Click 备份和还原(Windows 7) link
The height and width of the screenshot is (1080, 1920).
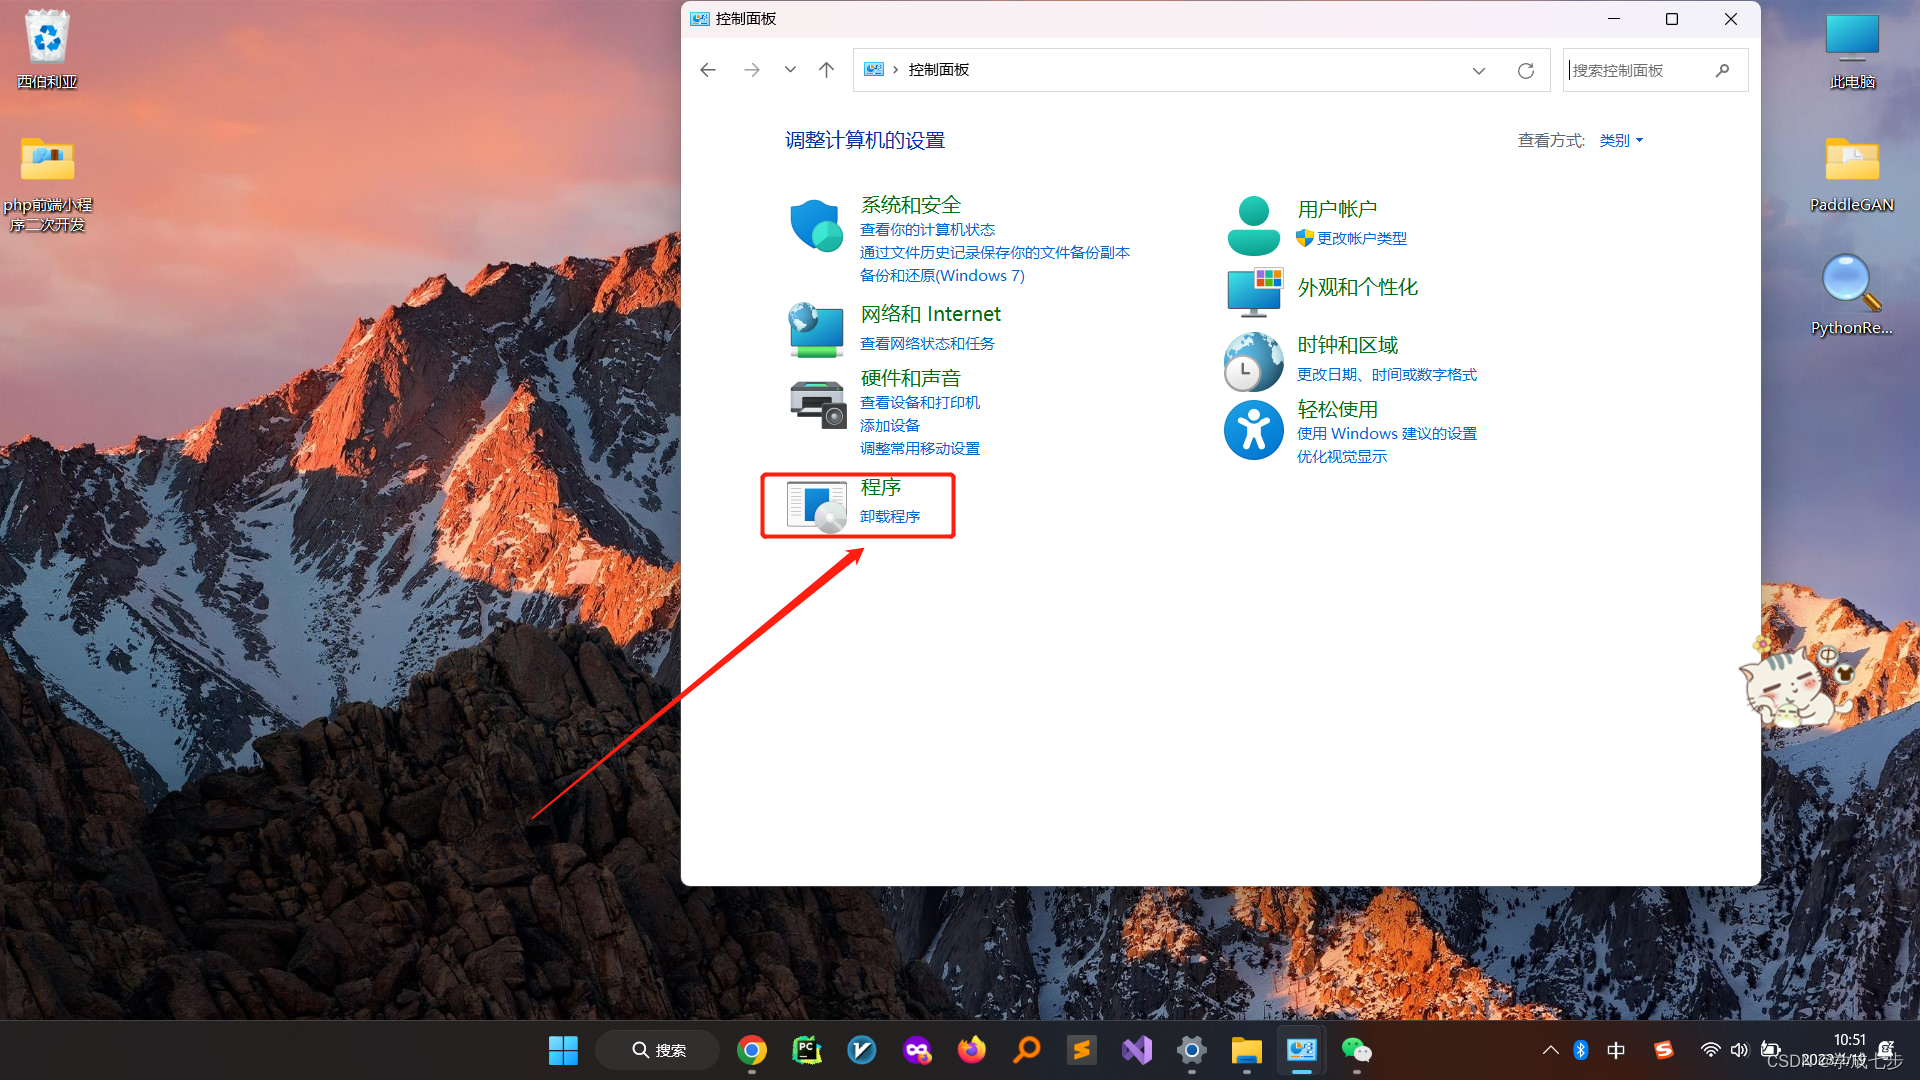(x=942, y=276)
